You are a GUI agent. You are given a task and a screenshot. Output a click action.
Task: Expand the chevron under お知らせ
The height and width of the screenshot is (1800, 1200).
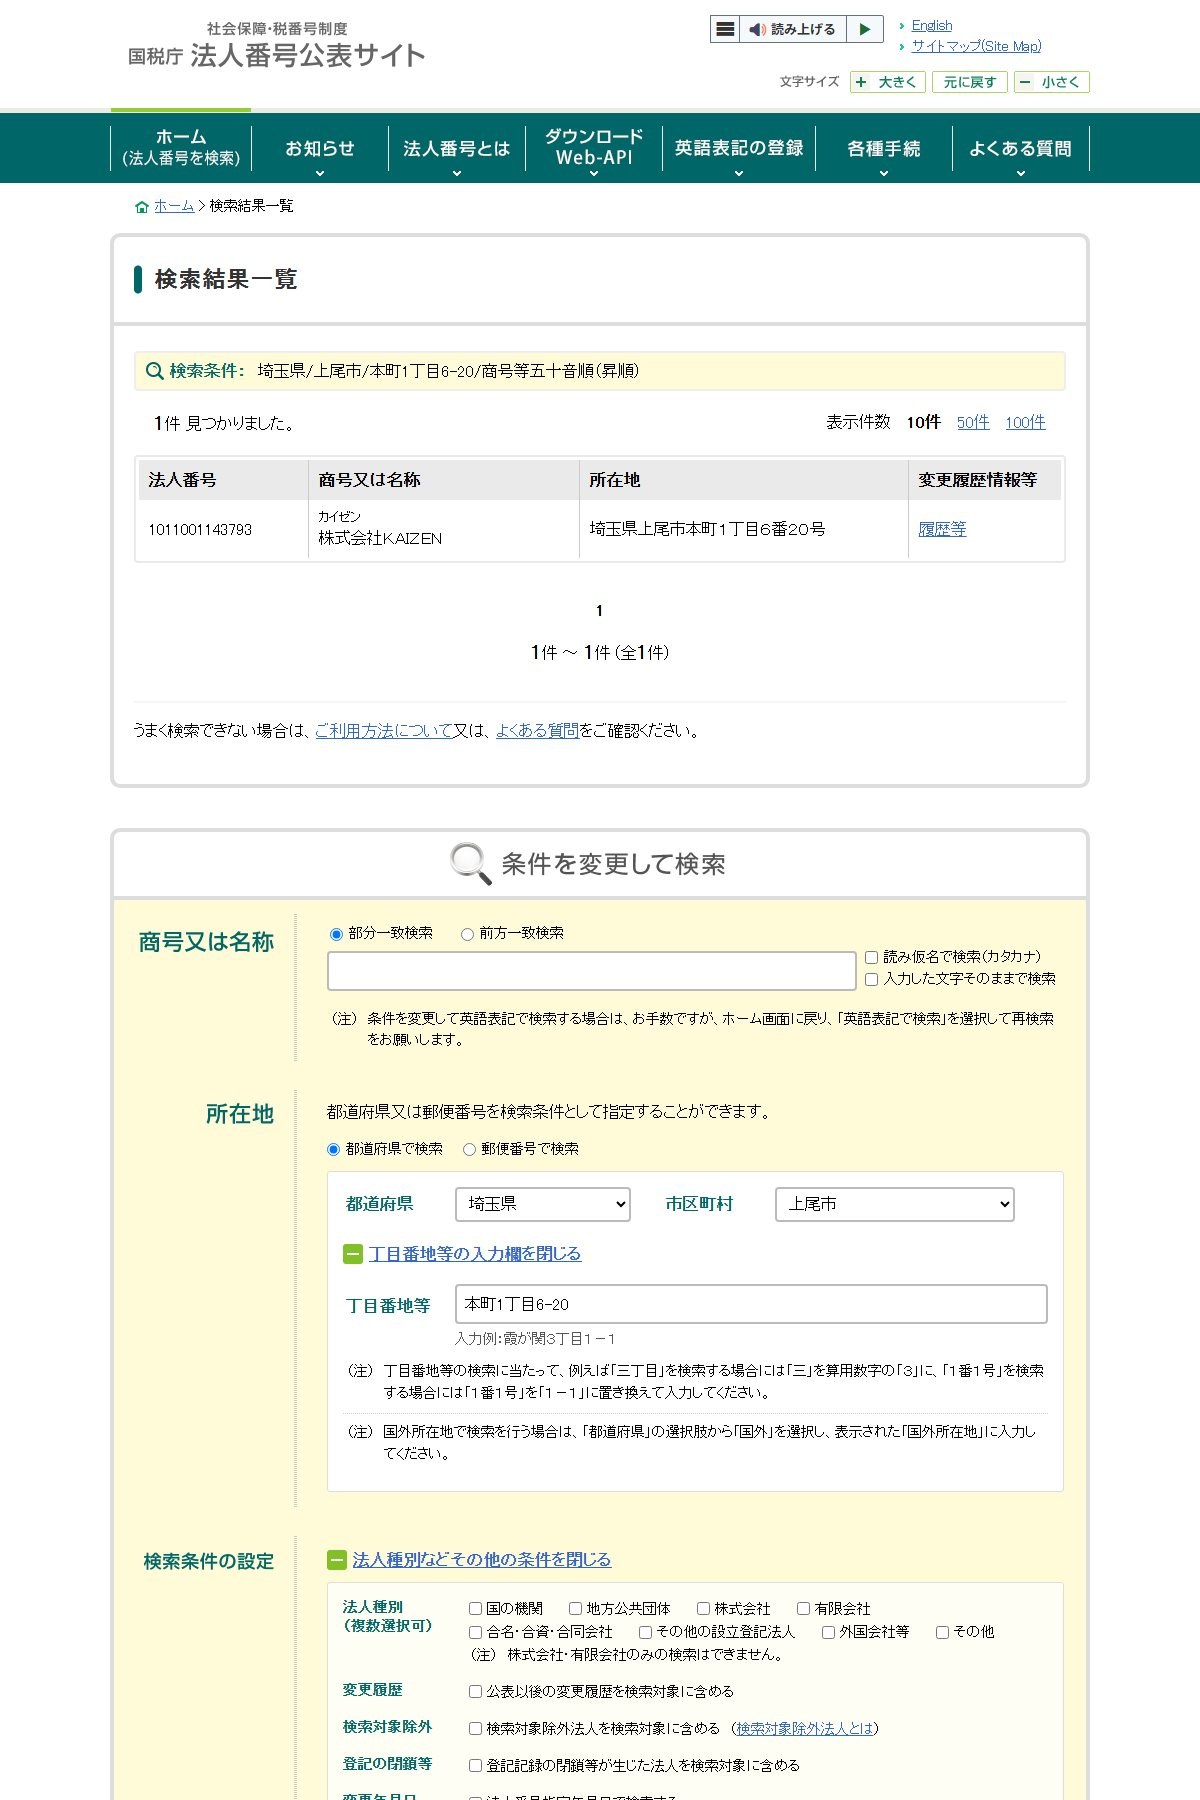click(320, 174)
